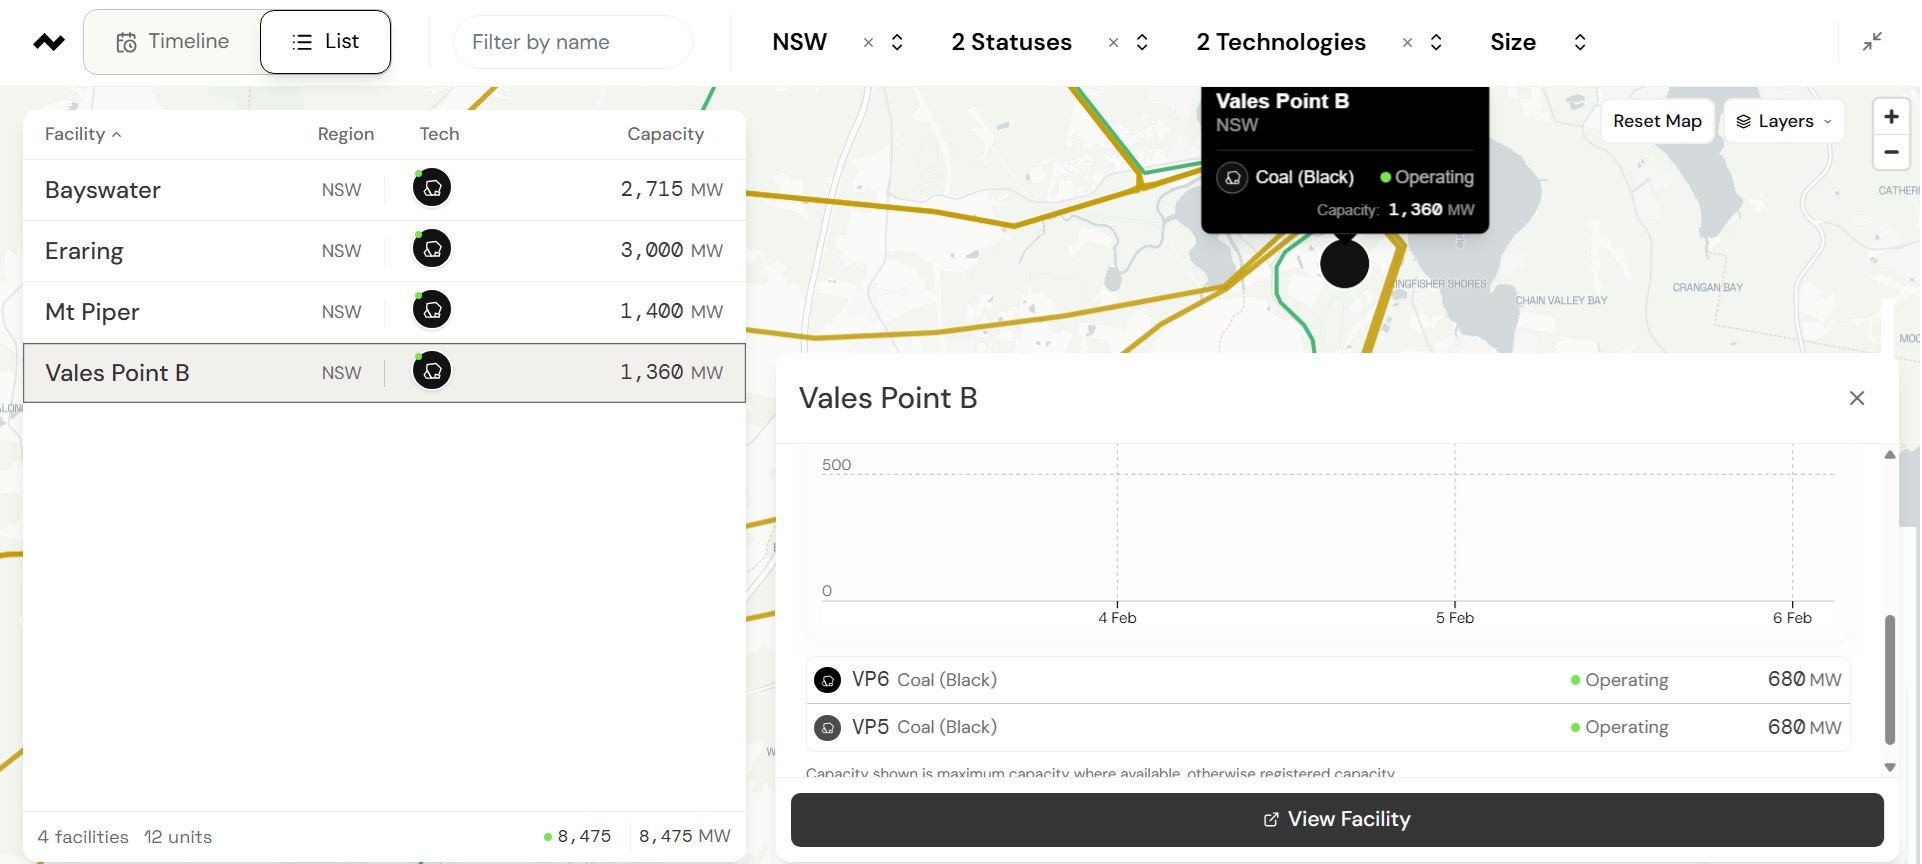Open the Layers dropdown

(1784, 121)
